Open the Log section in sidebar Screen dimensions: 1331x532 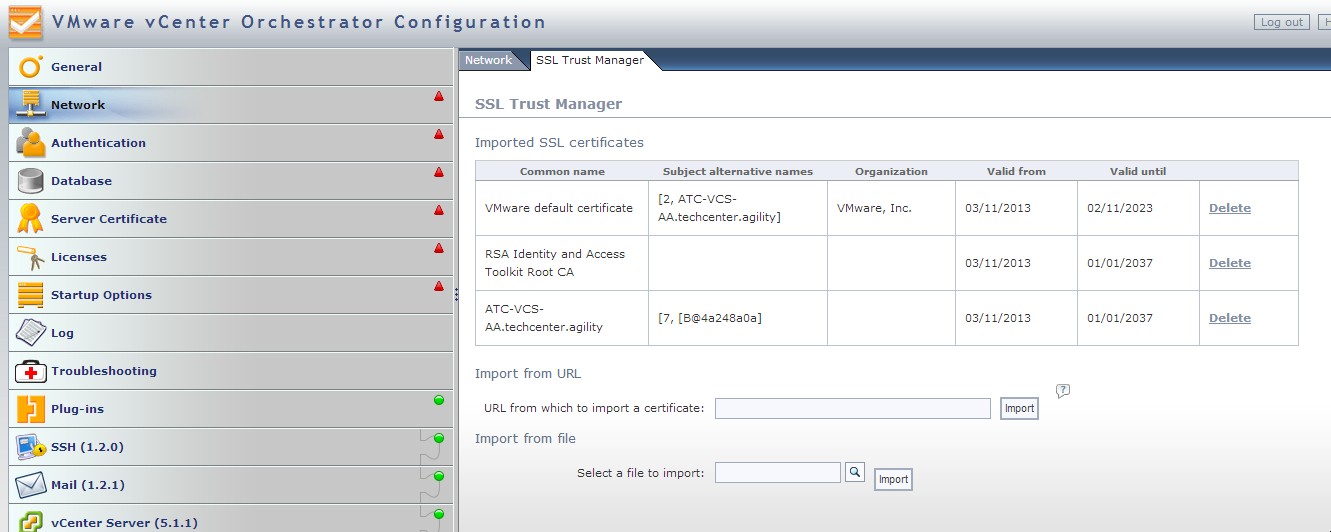[62, 333]
